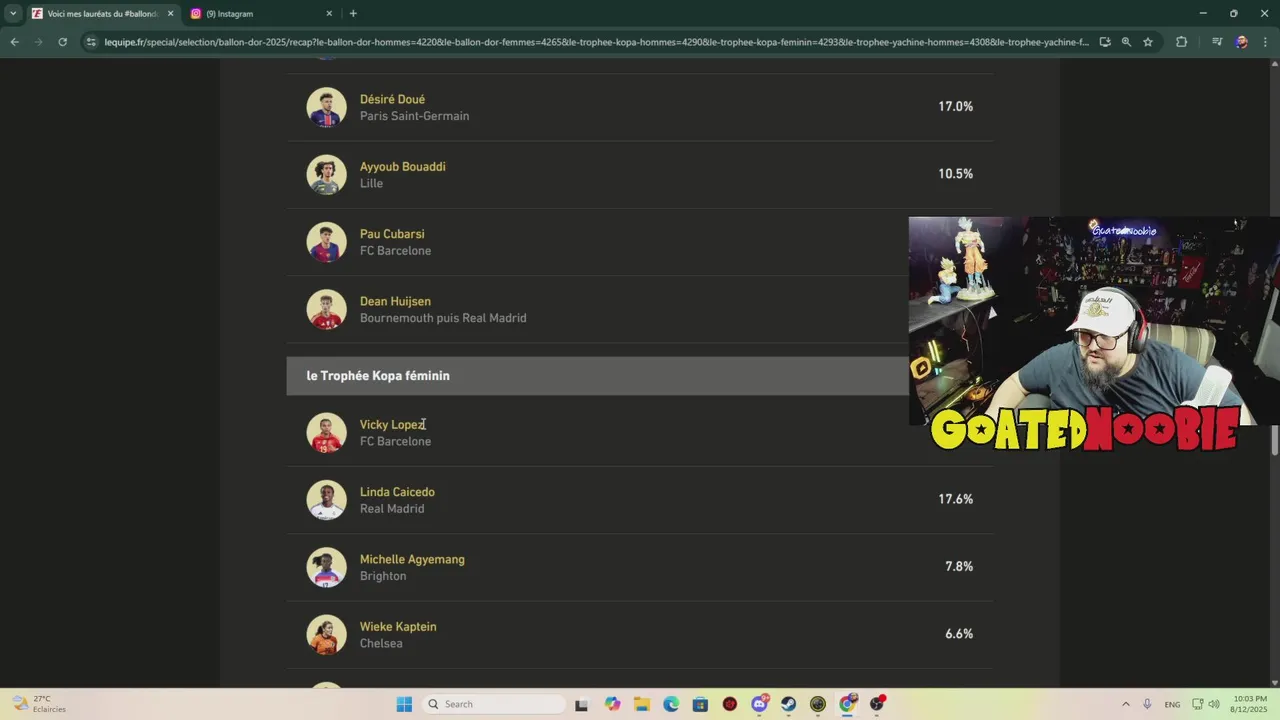1280x720 pixels.
Task: Switch to Chrome on the taskbar
Action: point(848,704)
